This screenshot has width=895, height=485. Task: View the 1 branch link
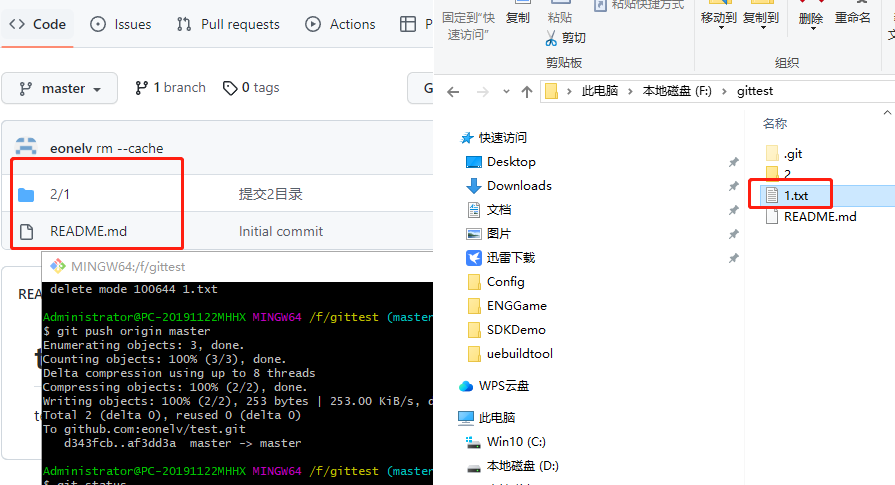[x=170, y=88]
